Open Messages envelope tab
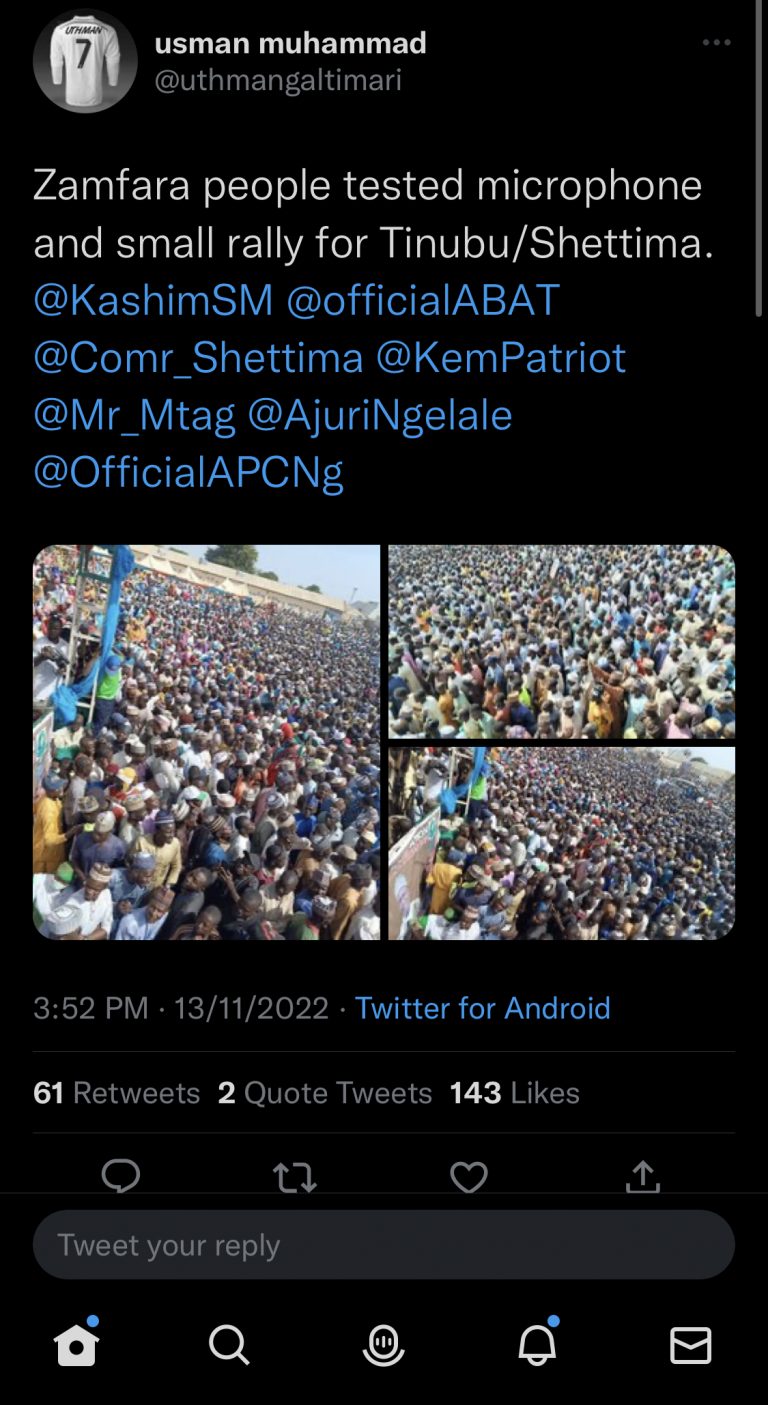Viewport: 768px width, 1405px height. click(690, 1346)
